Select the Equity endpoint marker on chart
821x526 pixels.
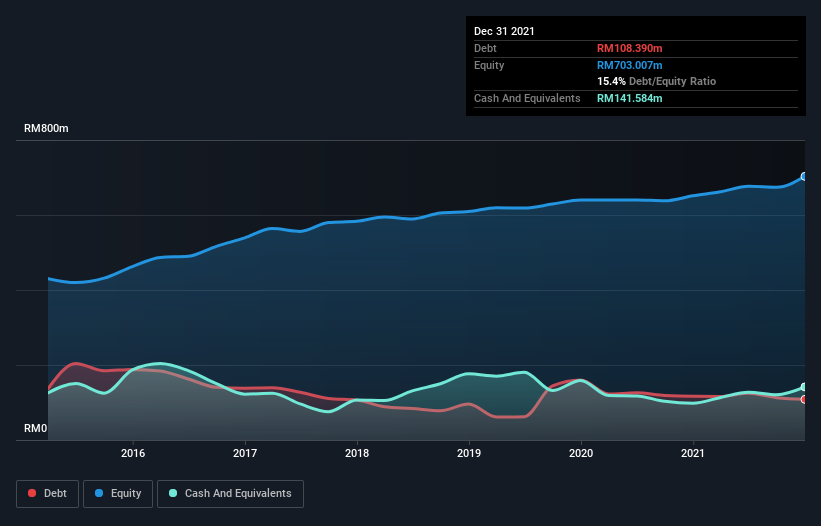click(x=804, y=176)
